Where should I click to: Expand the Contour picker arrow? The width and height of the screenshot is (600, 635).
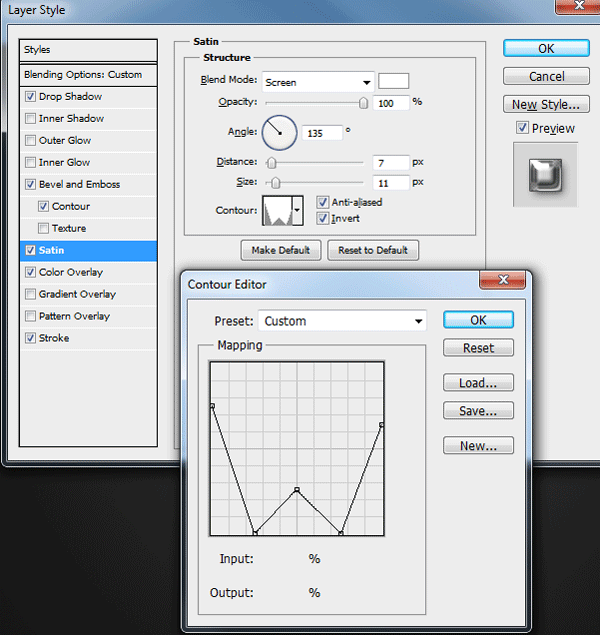(x=298, y=211)
